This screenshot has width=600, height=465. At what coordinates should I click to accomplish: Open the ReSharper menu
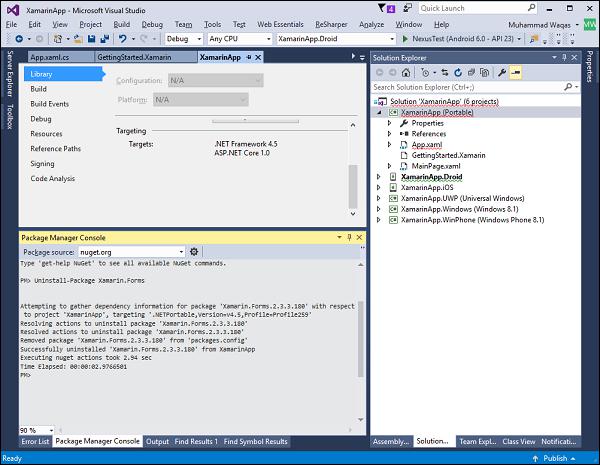pyautogui.click(x=331, y=24)
